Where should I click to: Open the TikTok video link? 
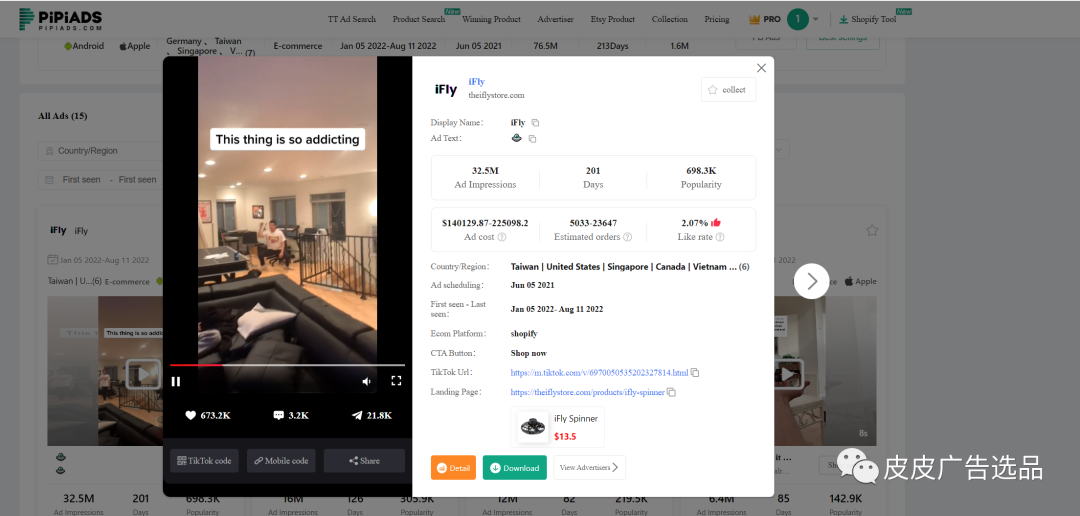click(x=599, y=373)
